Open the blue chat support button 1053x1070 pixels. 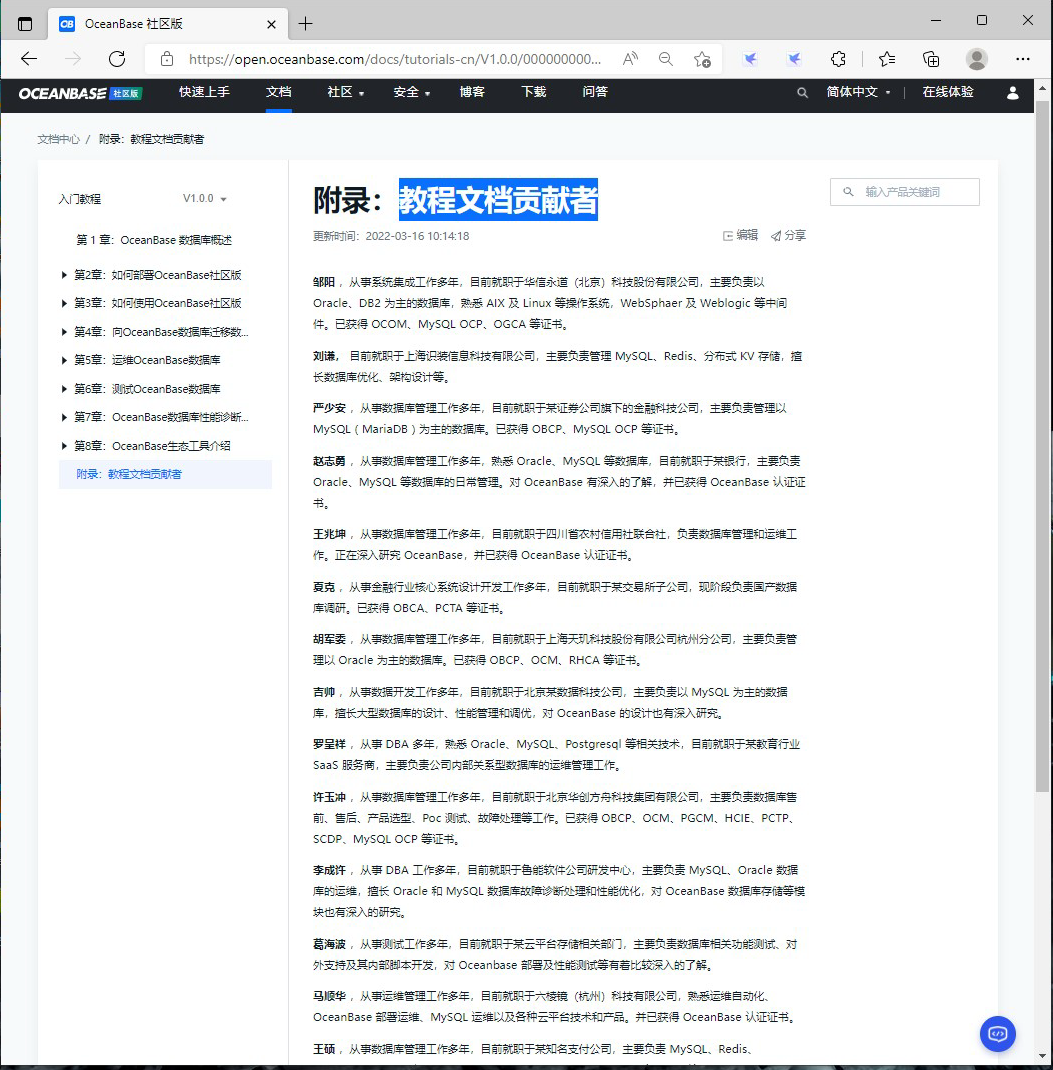(998, 1034)
